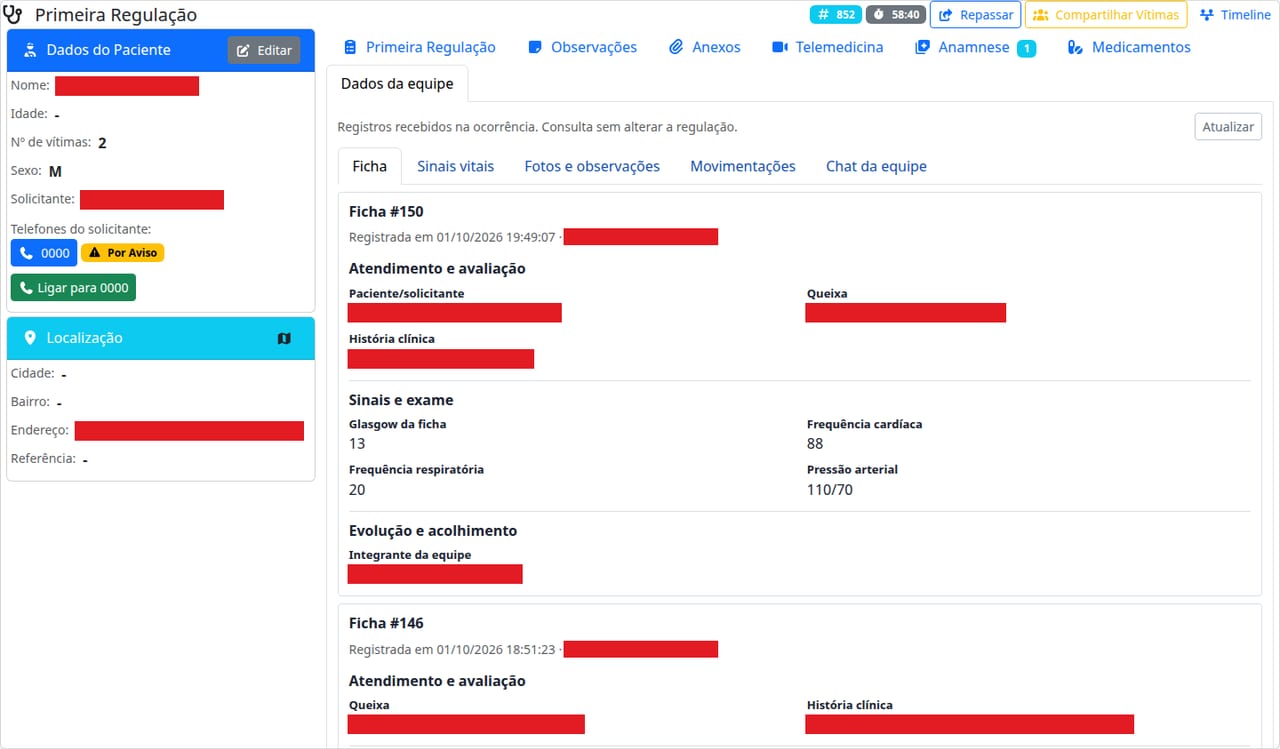Click the patient icon in Dados do Paciente
This screenshot has width=1280, height=749.
coord(31,50)
